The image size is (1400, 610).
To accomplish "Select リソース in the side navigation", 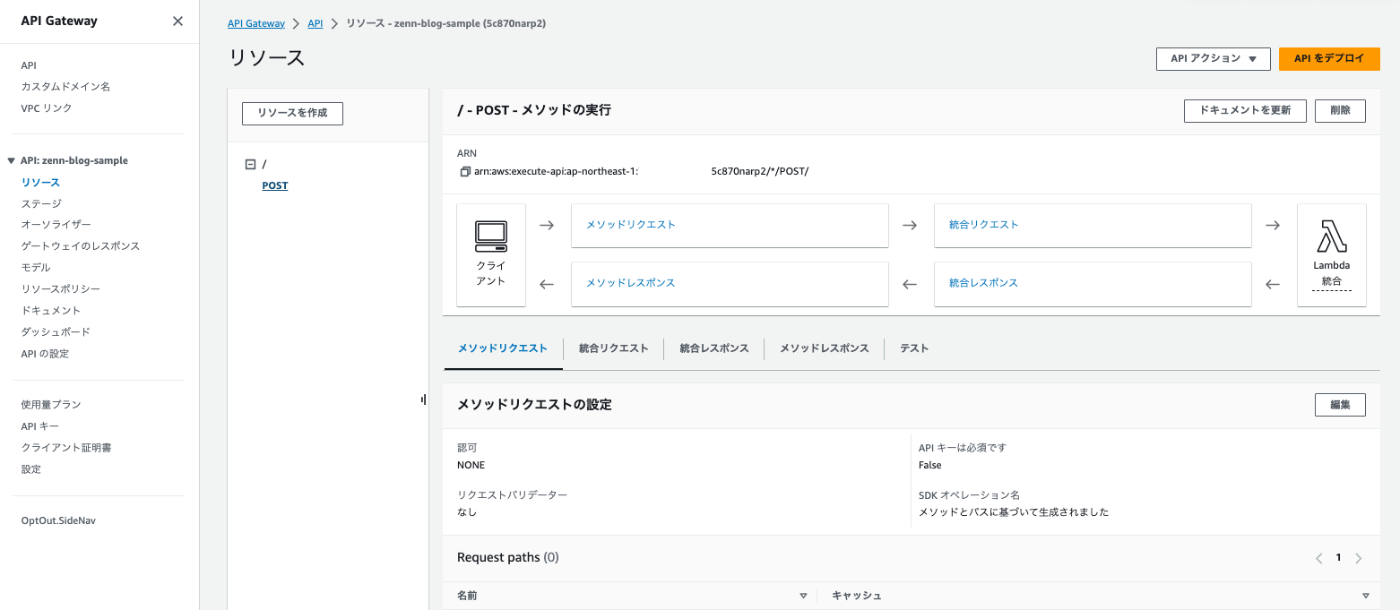I will pos(40,183).
